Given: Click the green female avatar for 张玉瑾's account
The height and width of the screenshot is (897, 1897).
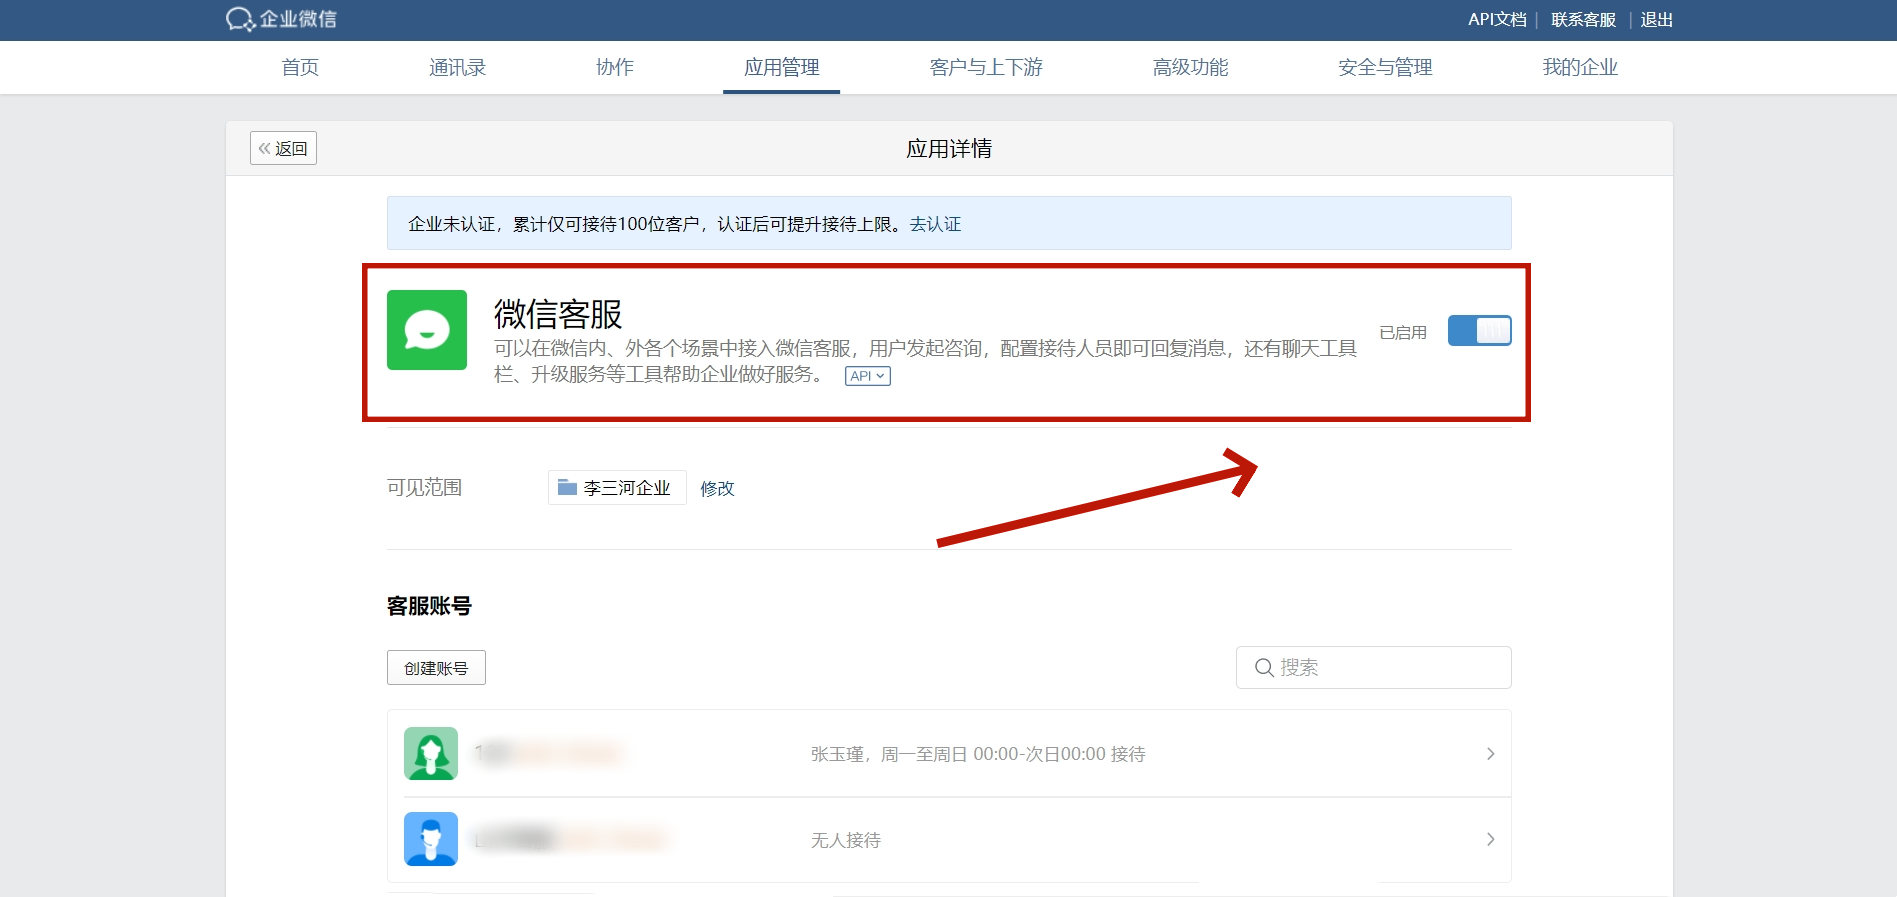Looking at the screenshot, I should coord(431,753).
